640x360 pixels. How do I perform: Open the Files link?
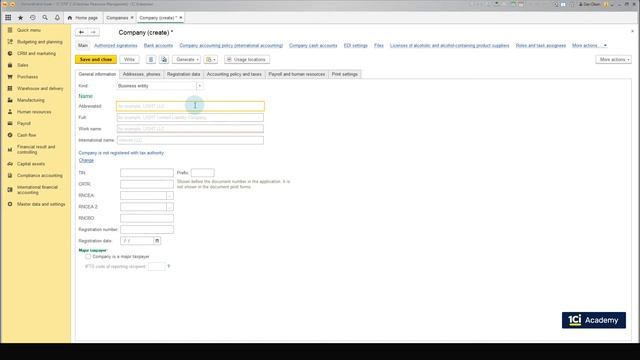(379, 46)
